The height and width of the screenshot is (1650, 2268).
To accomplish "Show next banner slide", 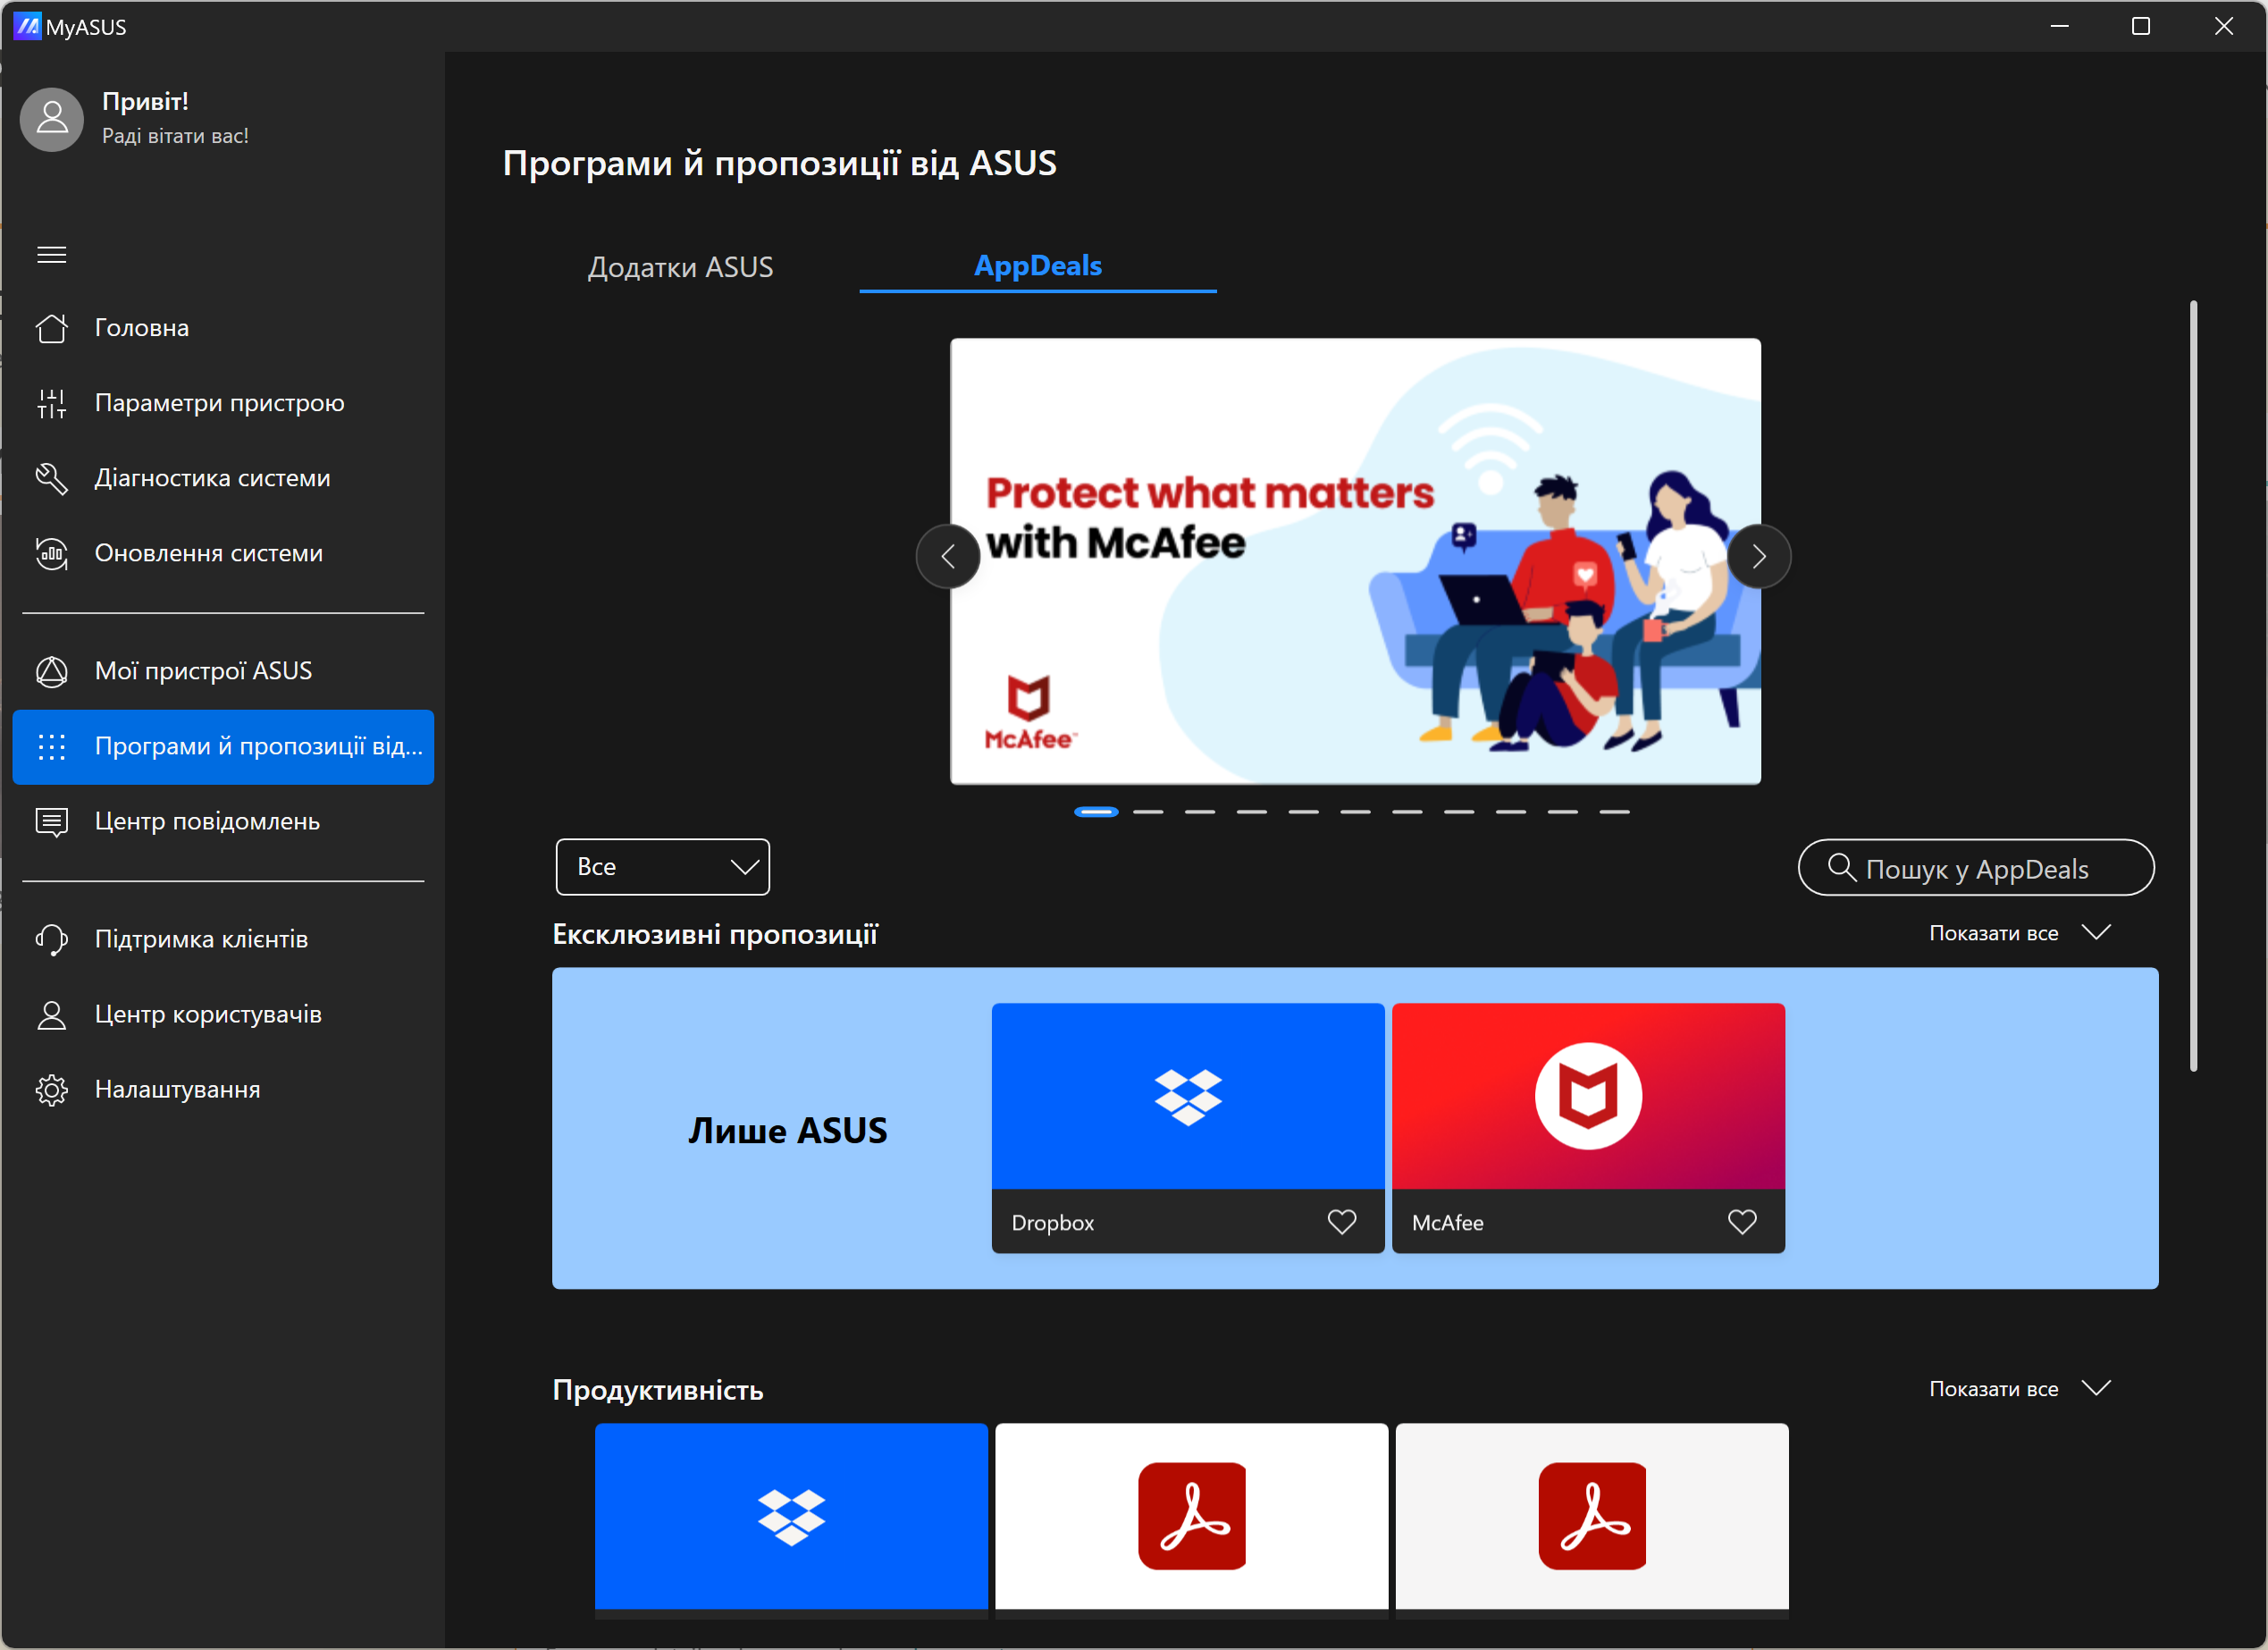I will click(x=1759, y=557).
